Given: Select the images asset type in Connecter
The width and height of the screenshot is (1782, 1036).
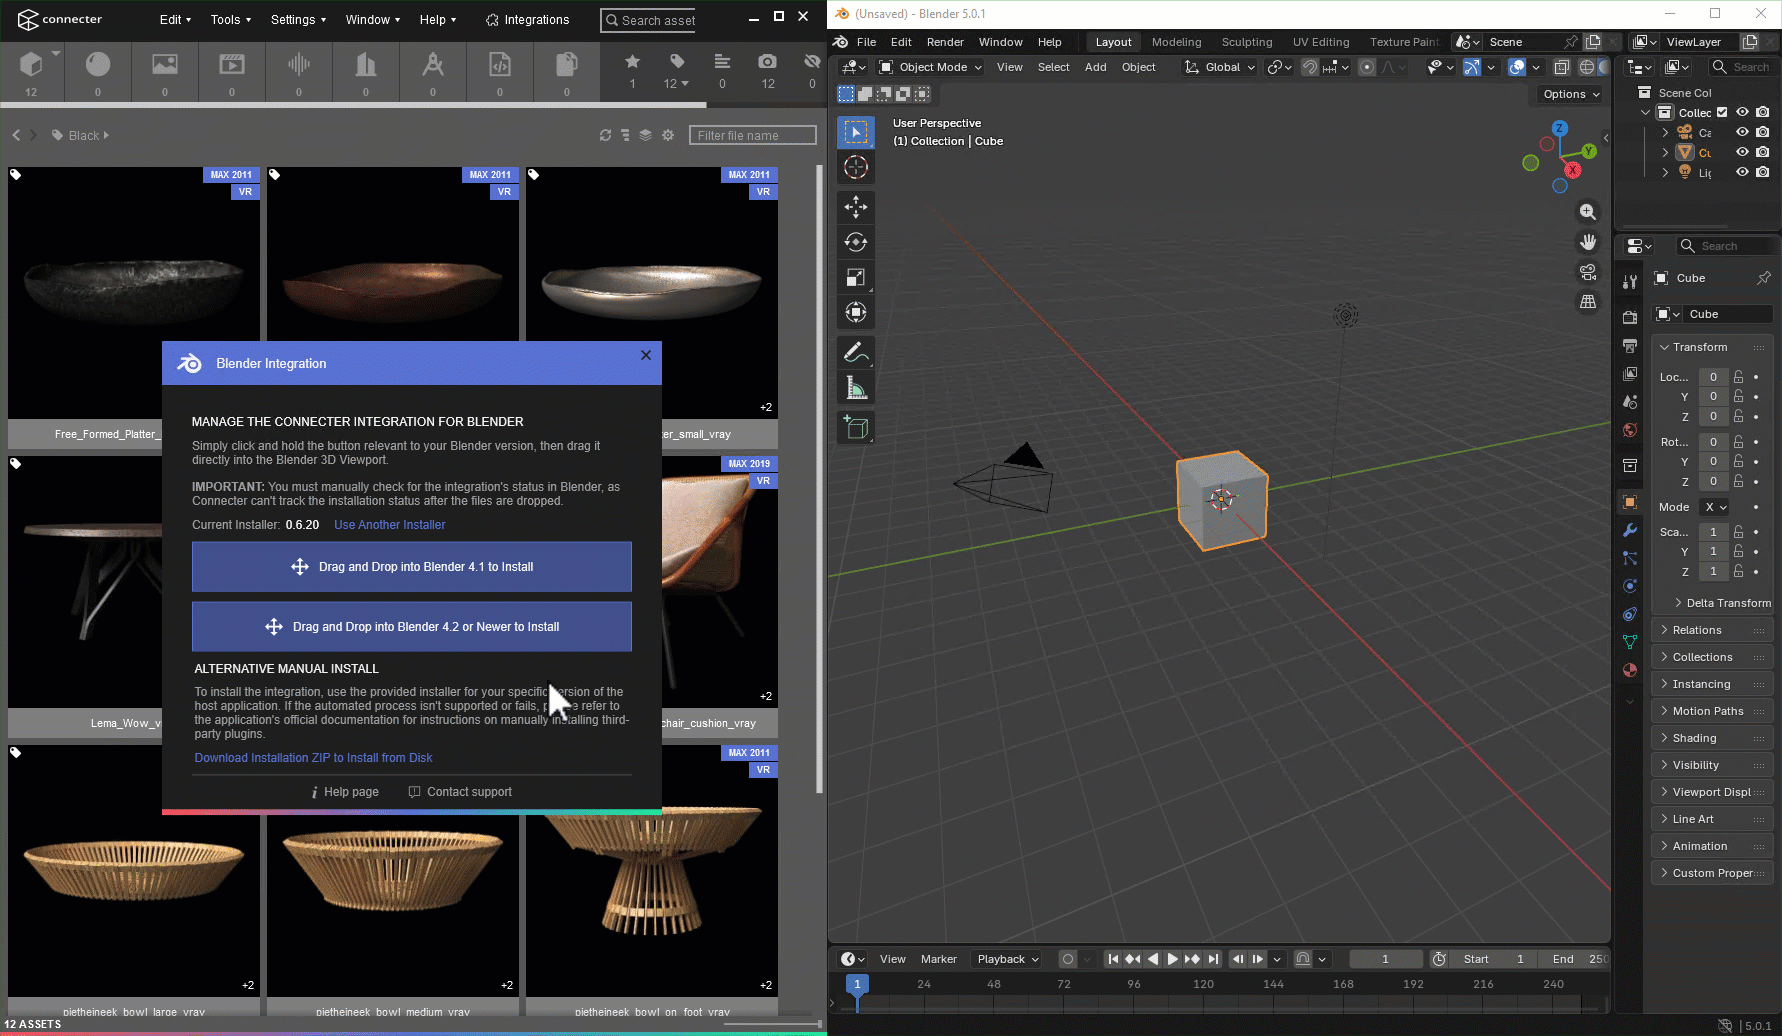Looking at the screenshot, I should click(x=165, y=65).
